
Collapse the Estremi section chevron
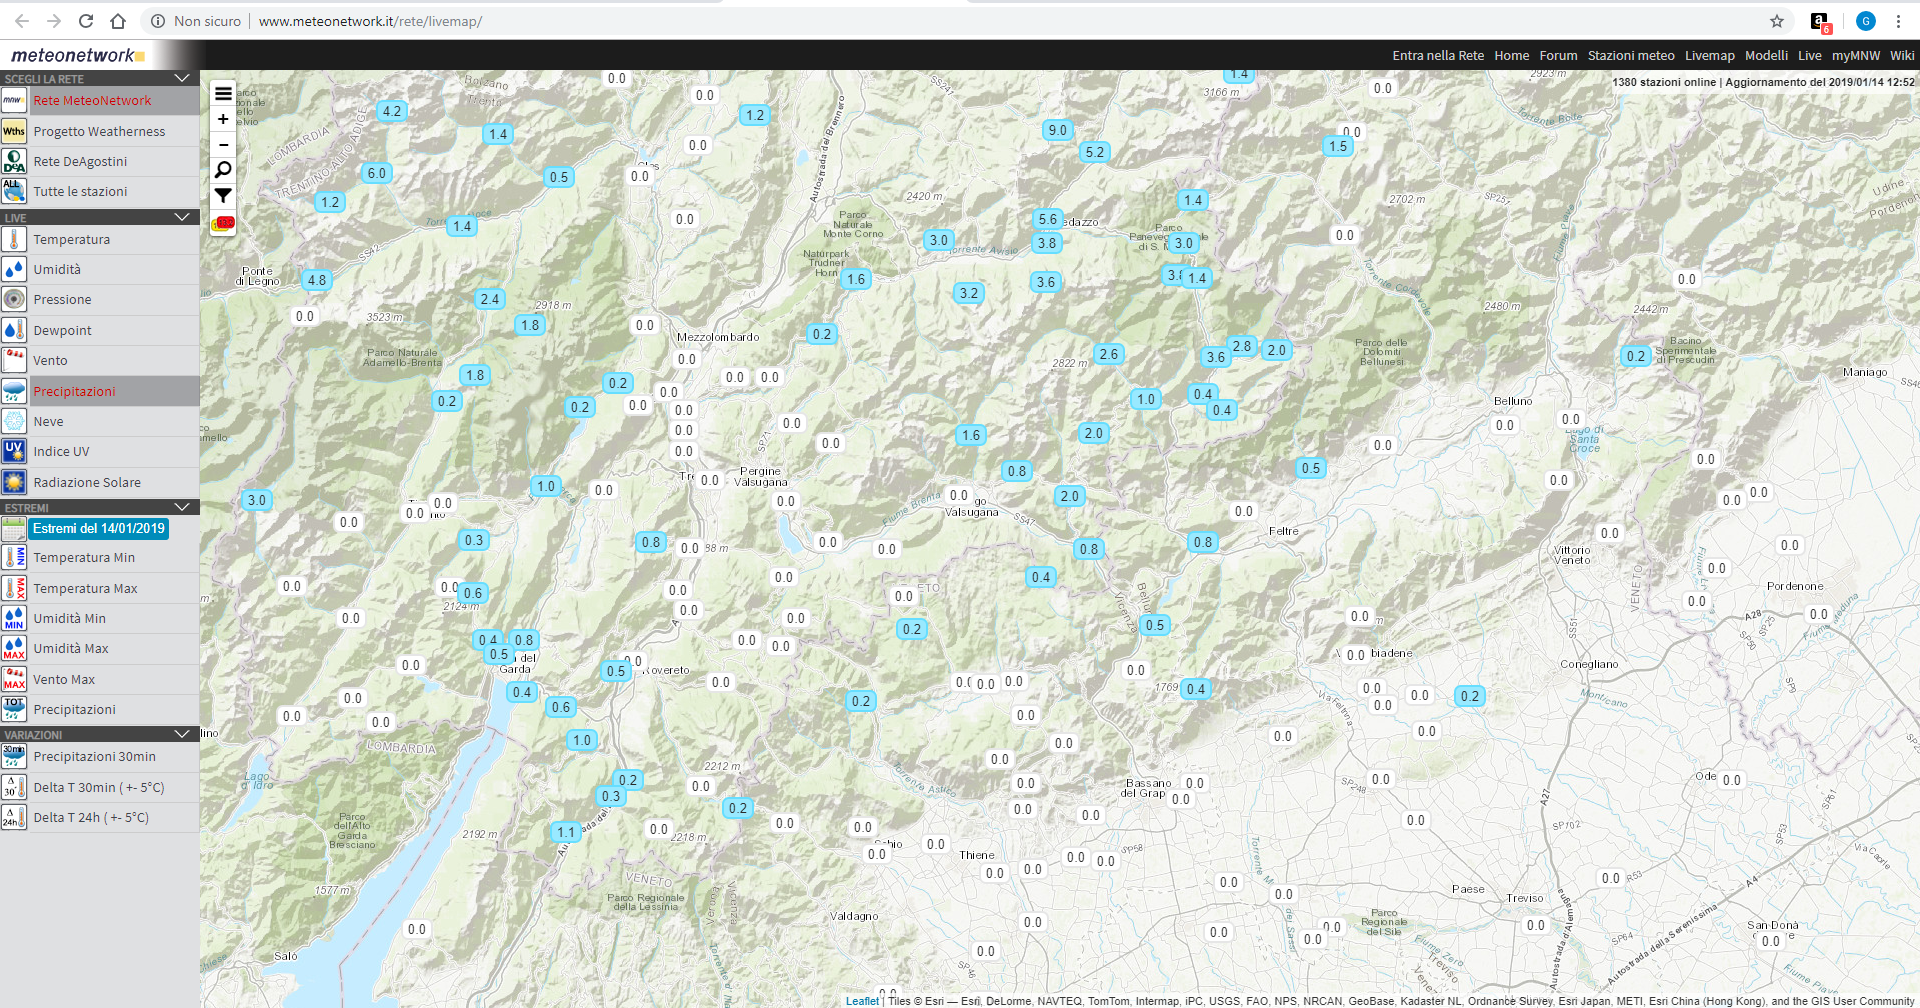(x=182, y=507)
